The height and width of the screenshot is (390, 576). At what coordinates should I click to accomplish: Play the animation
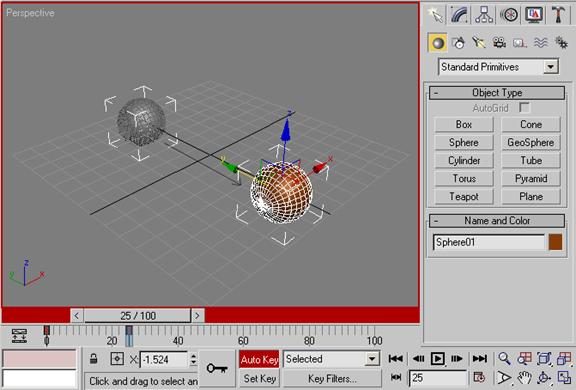click(x=438, y=358)
